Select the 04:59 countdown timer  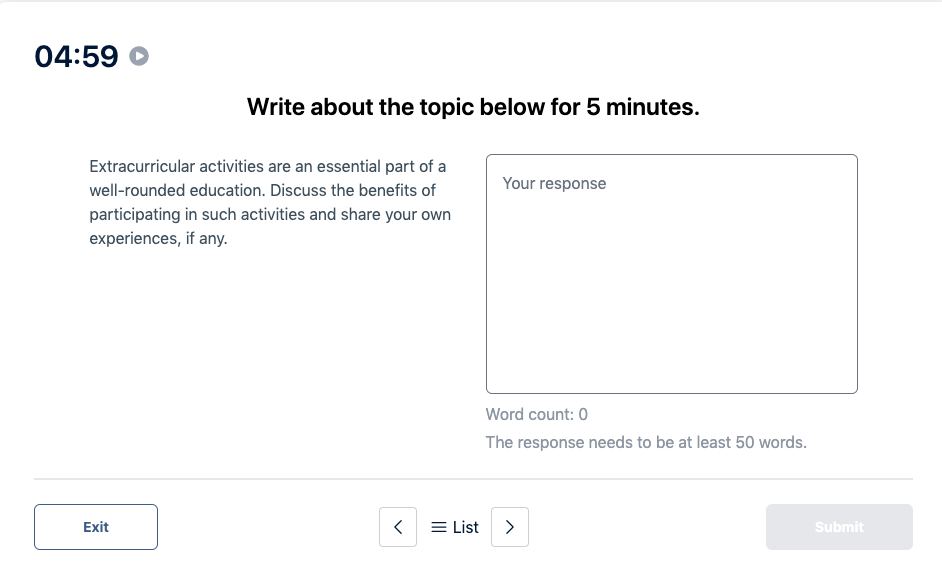click(76, 56)
